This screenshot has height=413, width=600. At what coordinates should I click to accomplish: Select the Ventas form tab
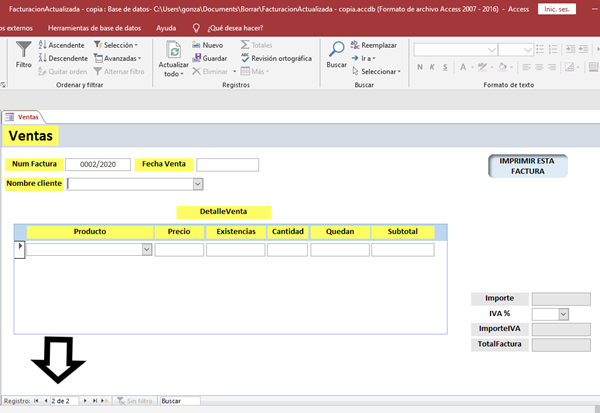coord(27,117)
